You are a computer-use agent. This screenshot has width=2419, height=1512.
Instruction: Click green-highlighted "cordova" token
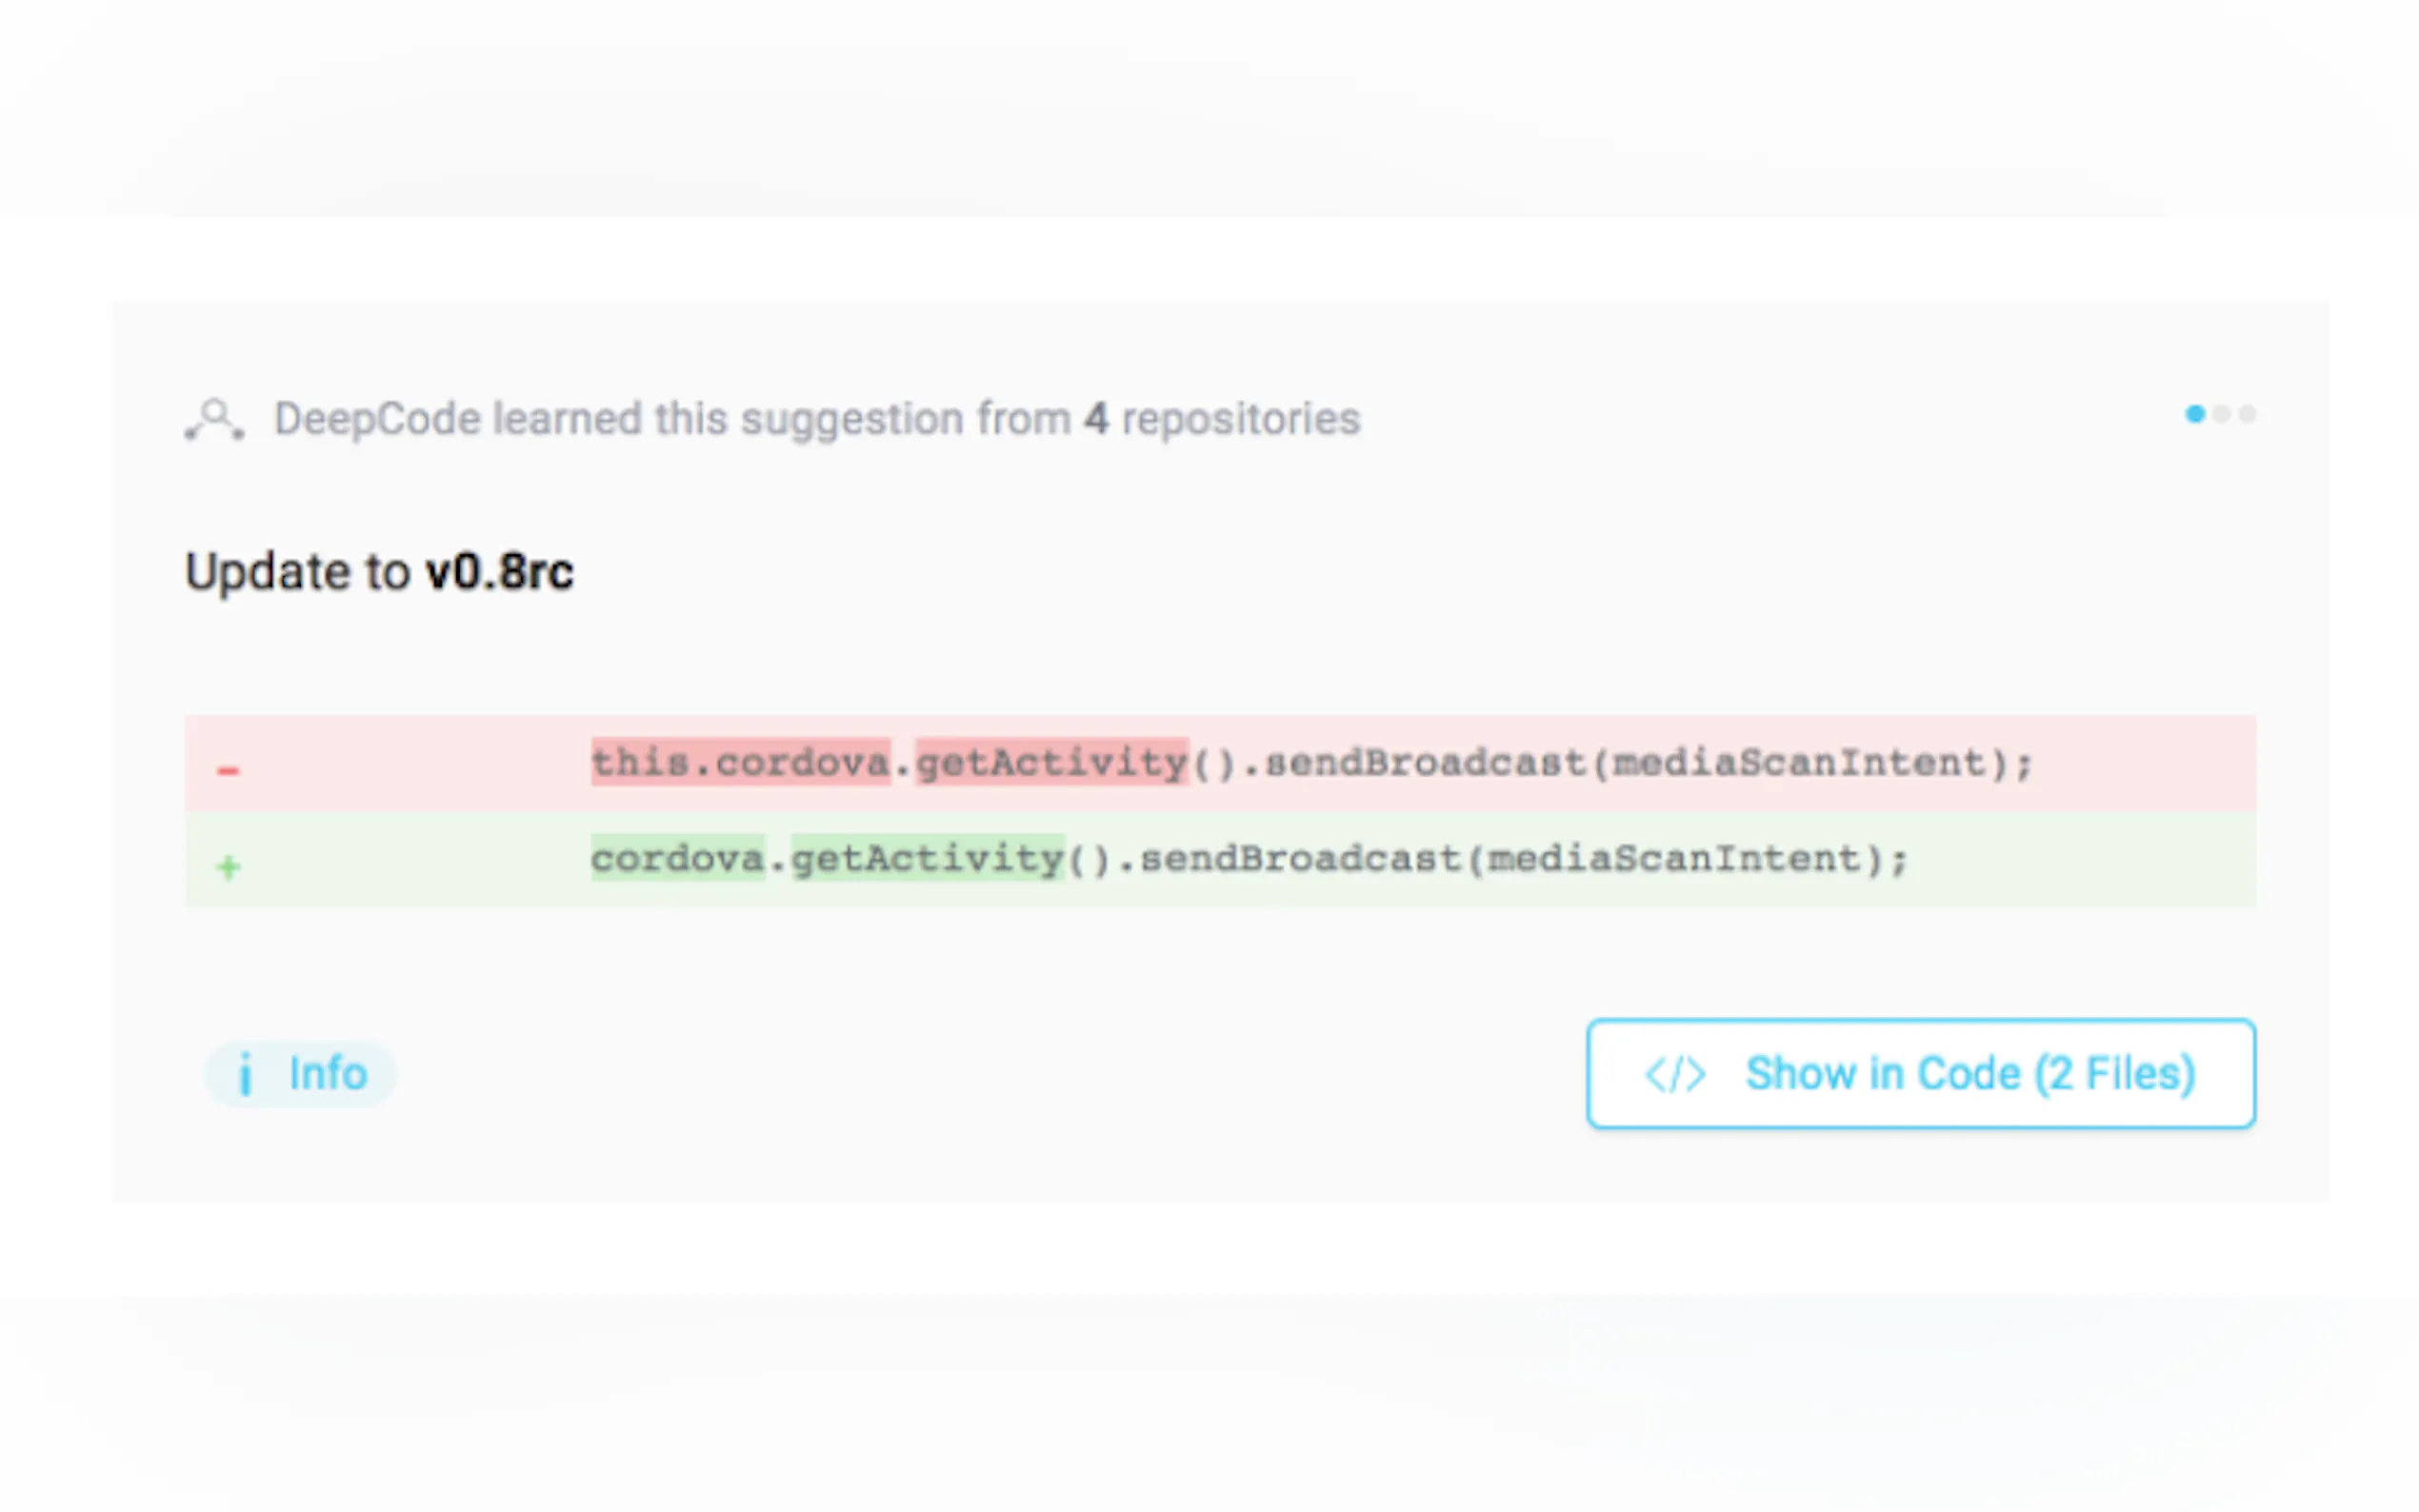coord(678,859)
